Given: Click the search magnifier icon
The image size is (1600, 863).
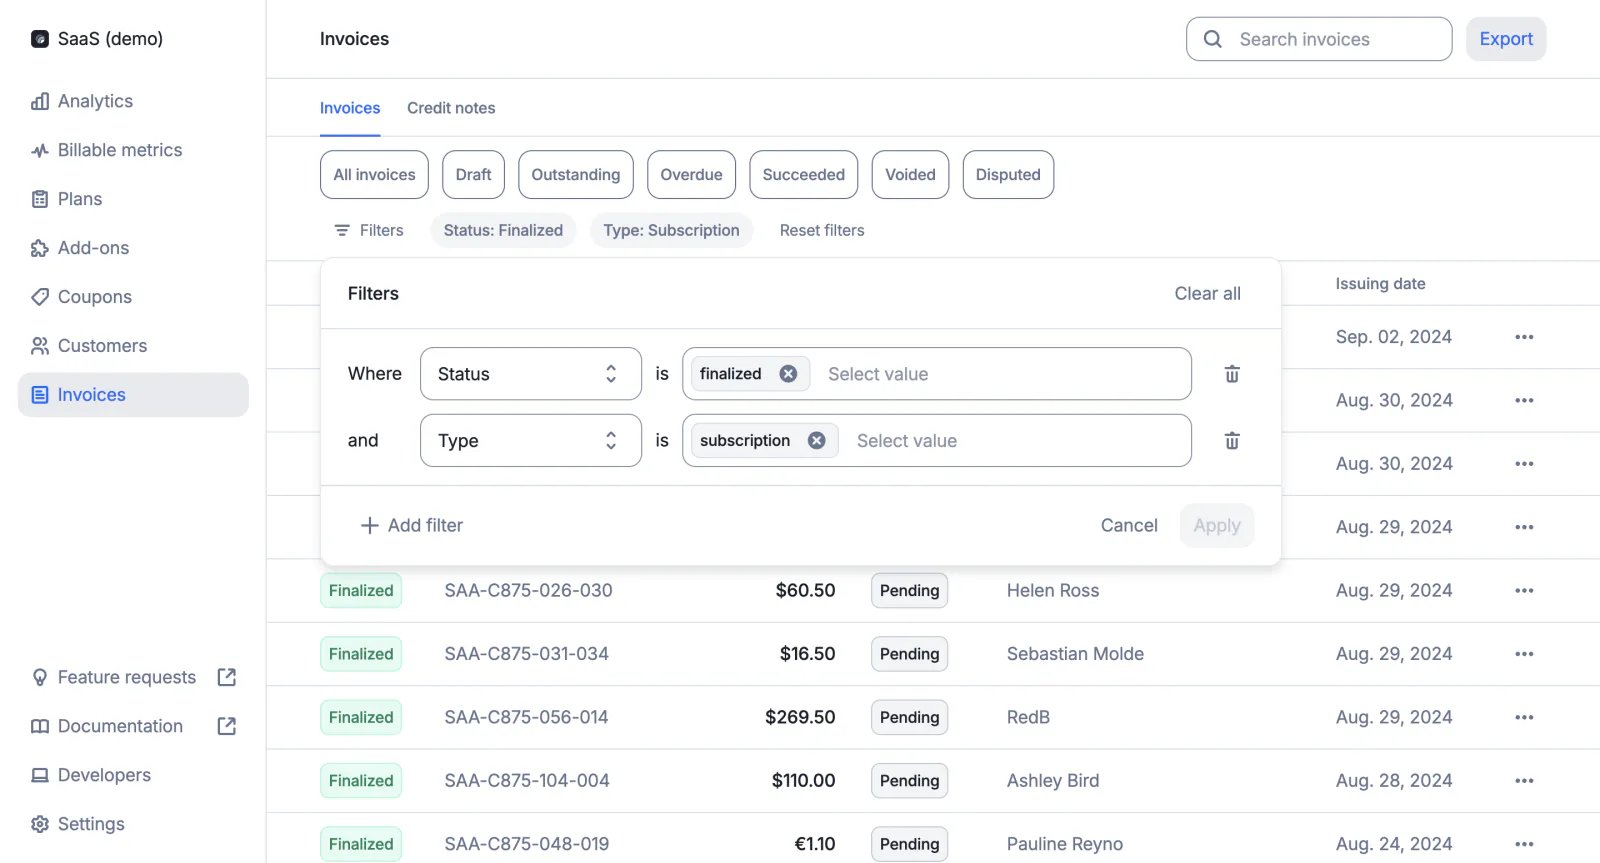Looking at the screenshot, I should [1213, 39].
